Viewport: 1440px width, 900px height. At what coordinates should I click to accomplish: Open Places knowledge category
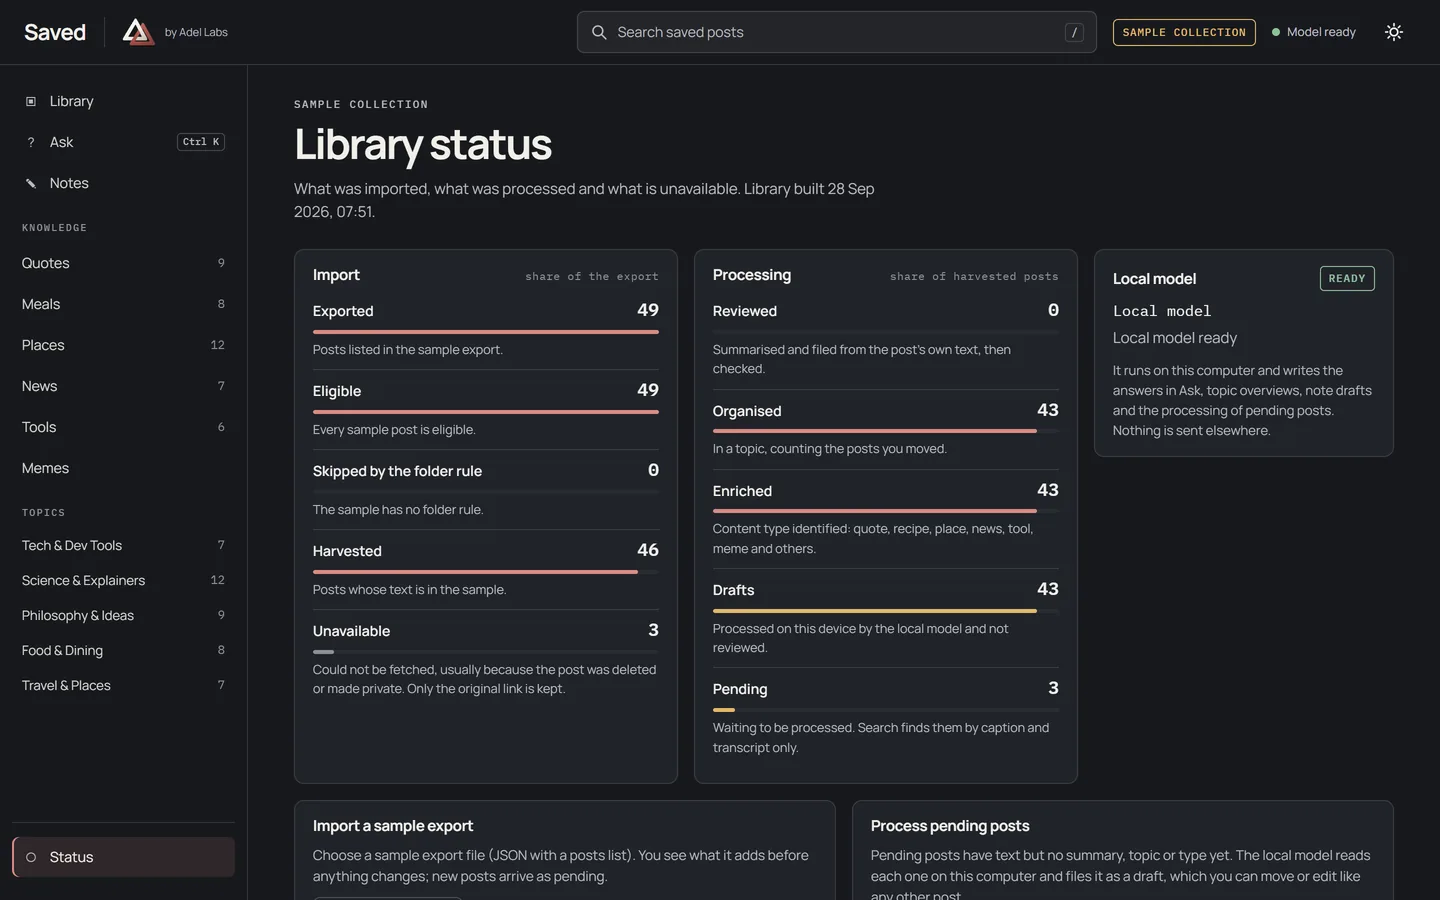(x=123, y=345)
